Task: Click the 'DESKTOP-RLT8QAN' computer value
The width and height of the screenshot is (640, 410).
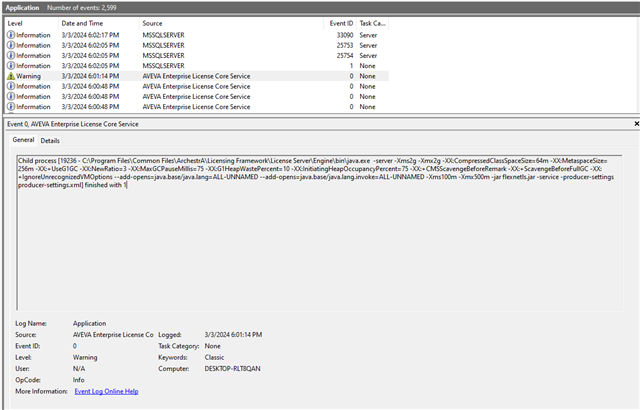Action: [233, 368]
